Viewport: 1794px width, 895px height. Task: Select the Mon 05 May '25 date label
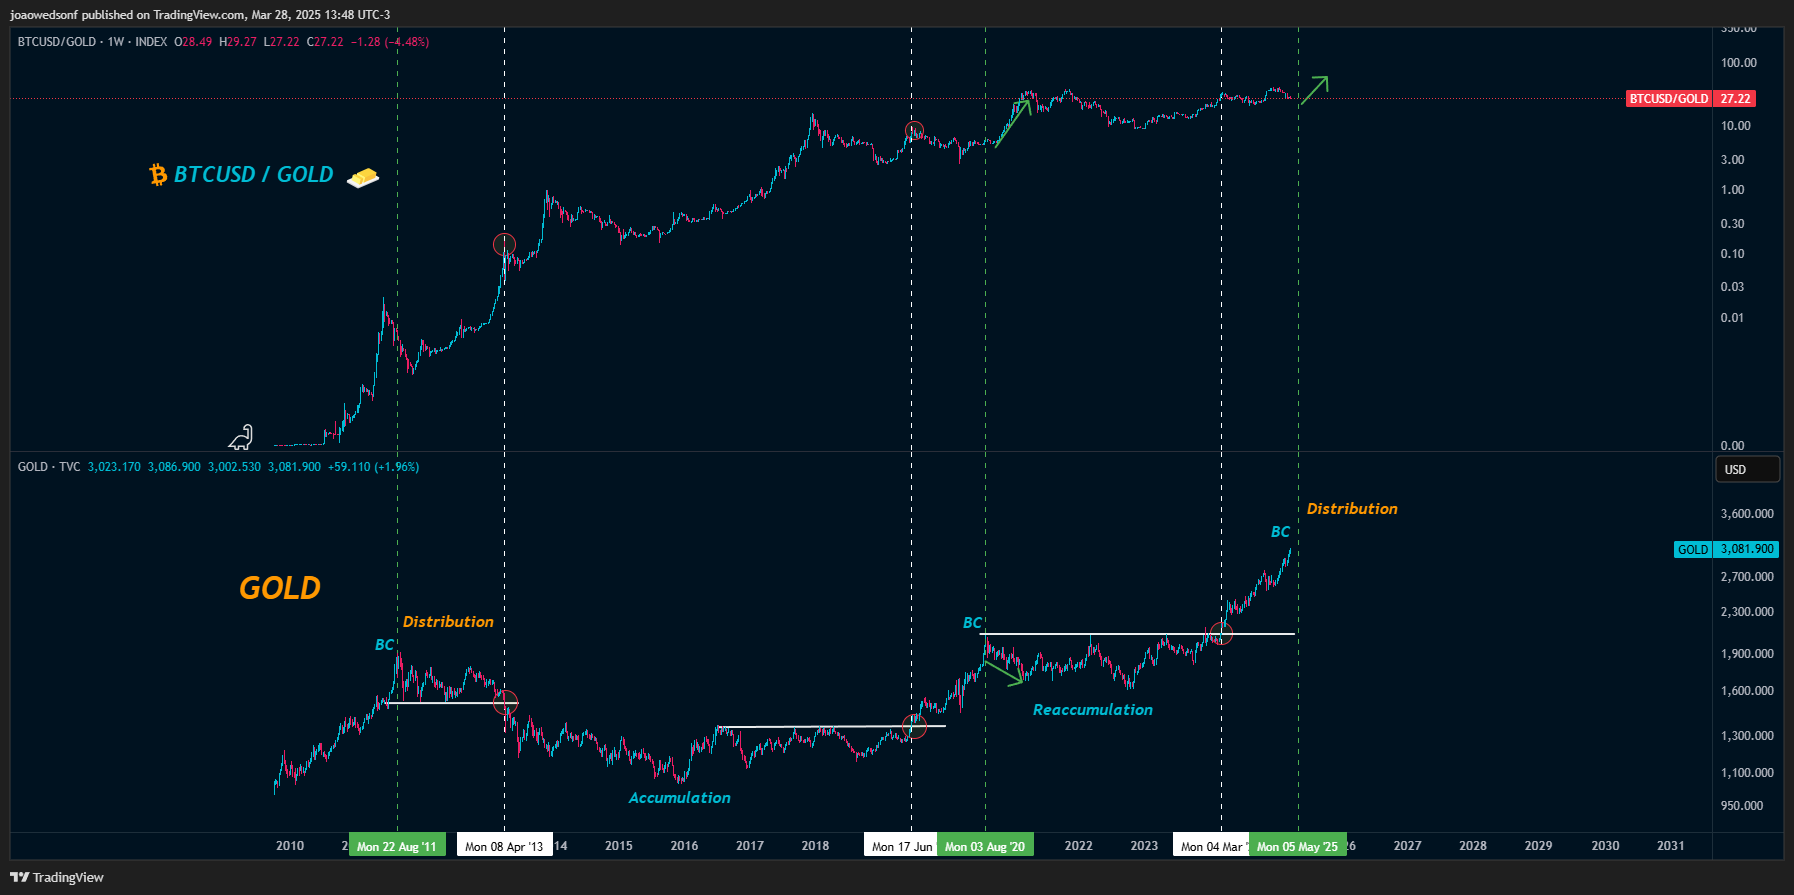pyautogui.click(x=1297, y=846)
